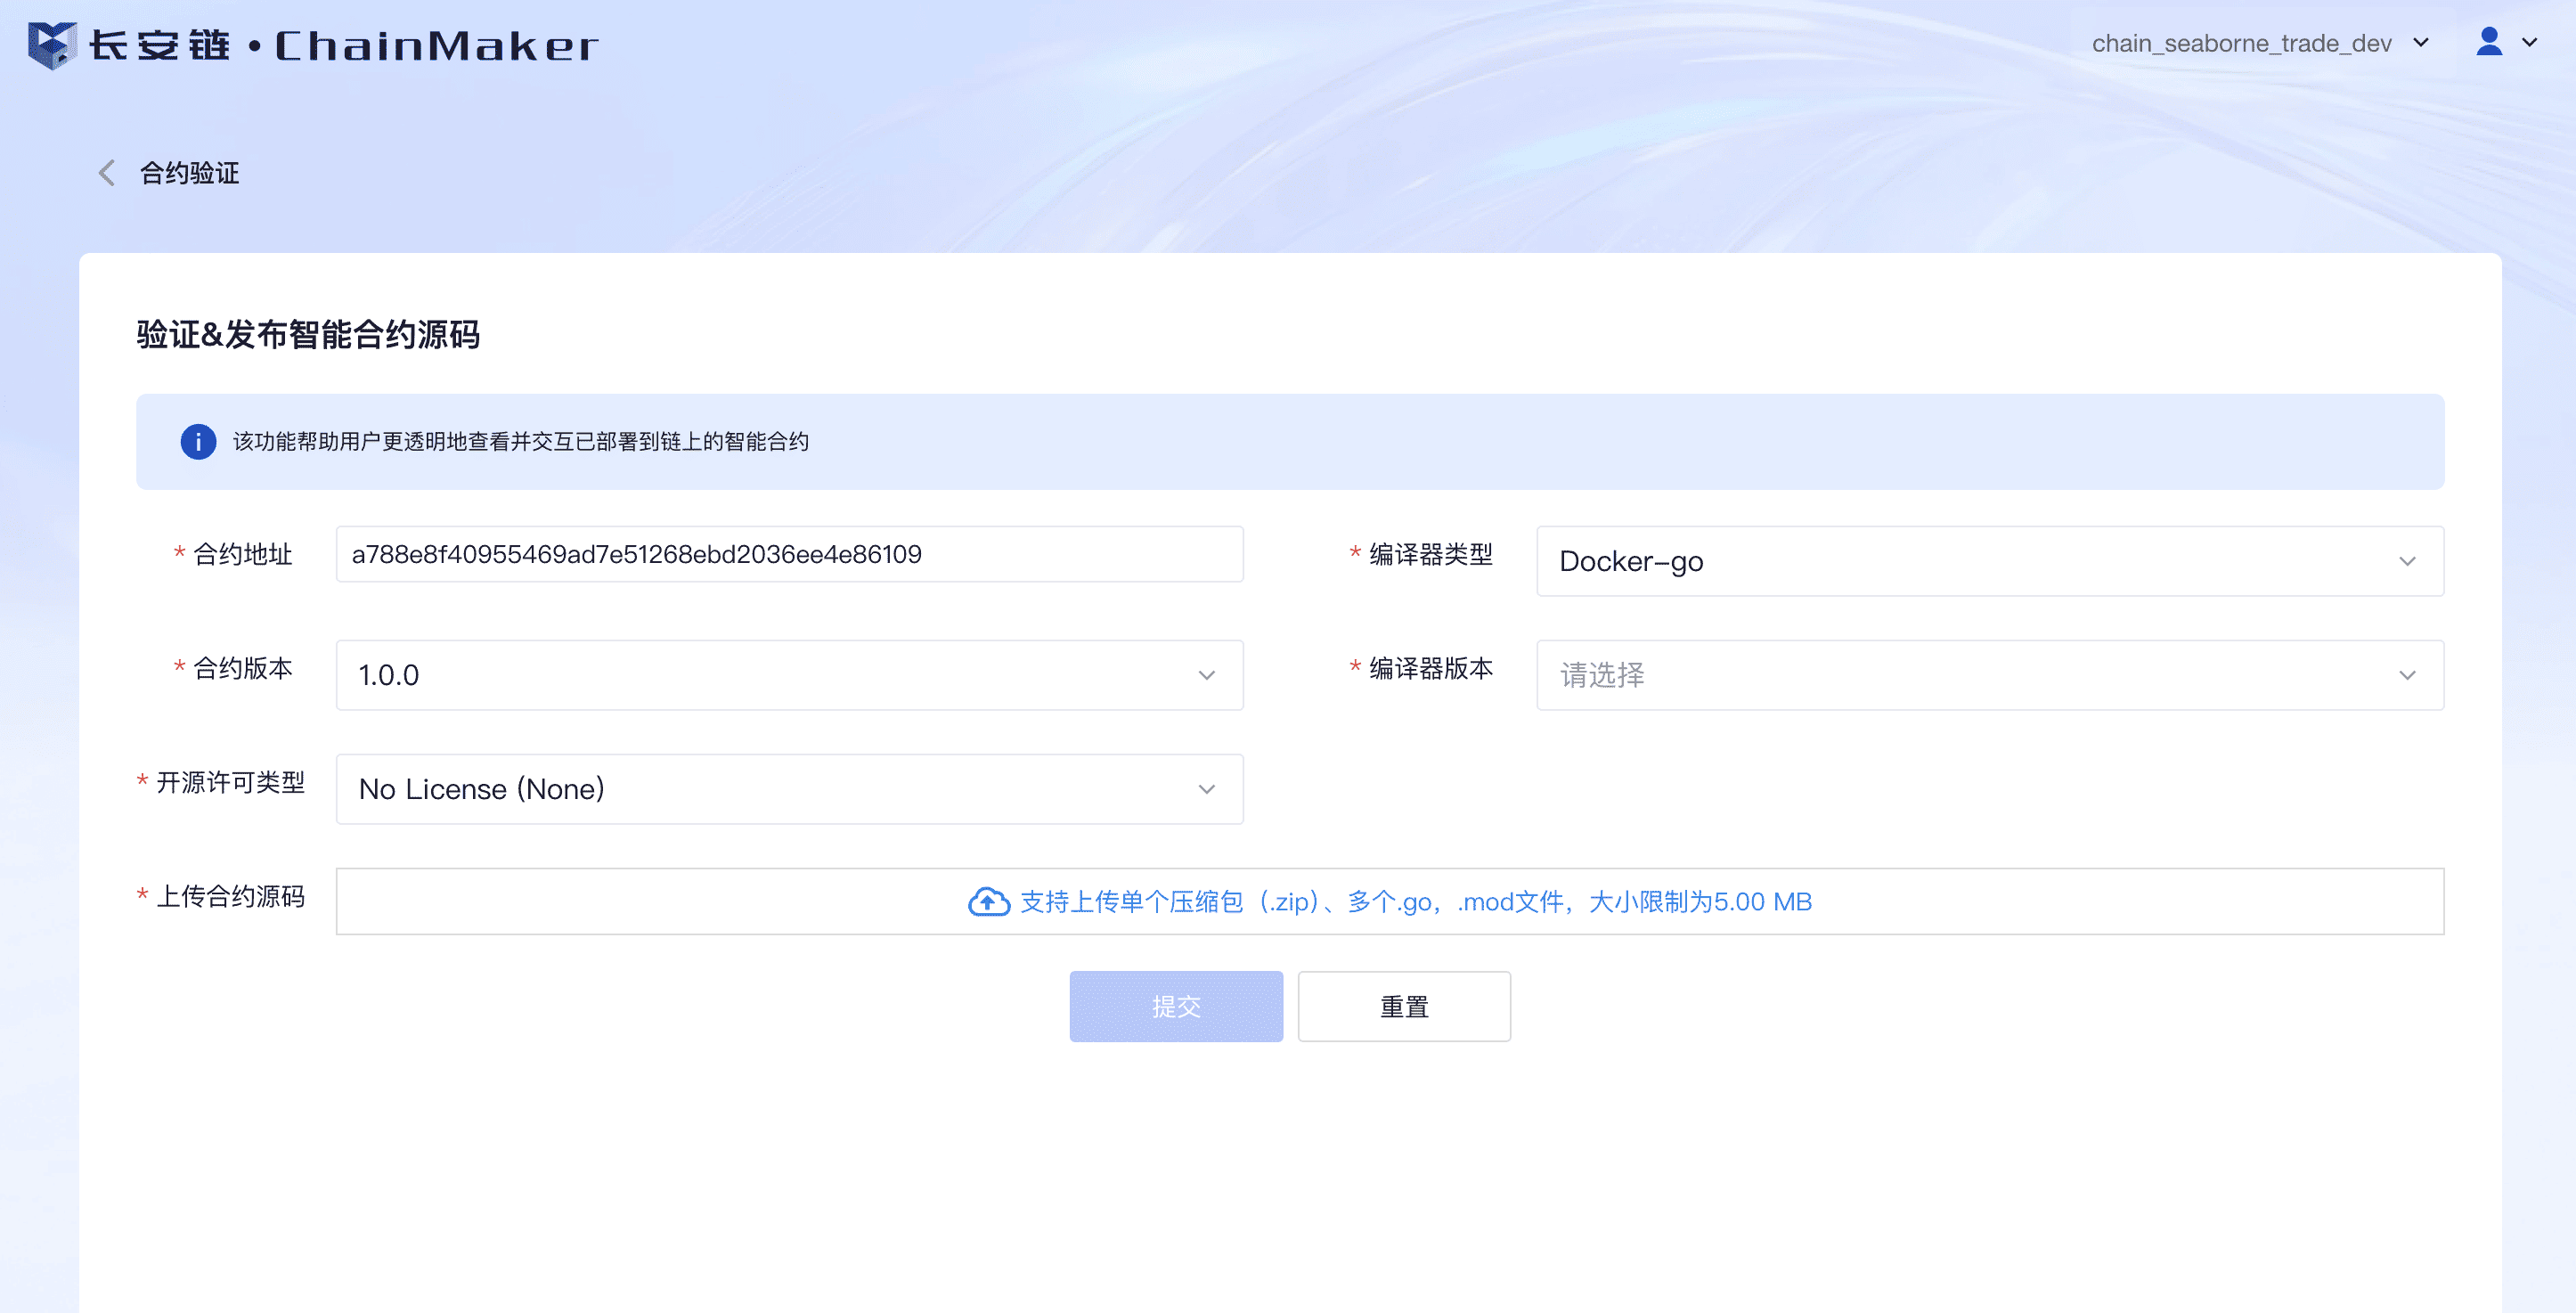The image size is (2576, 1313).
Task: Click the 验证&发布智能合约源码 heading
Action: coord(308,334)
